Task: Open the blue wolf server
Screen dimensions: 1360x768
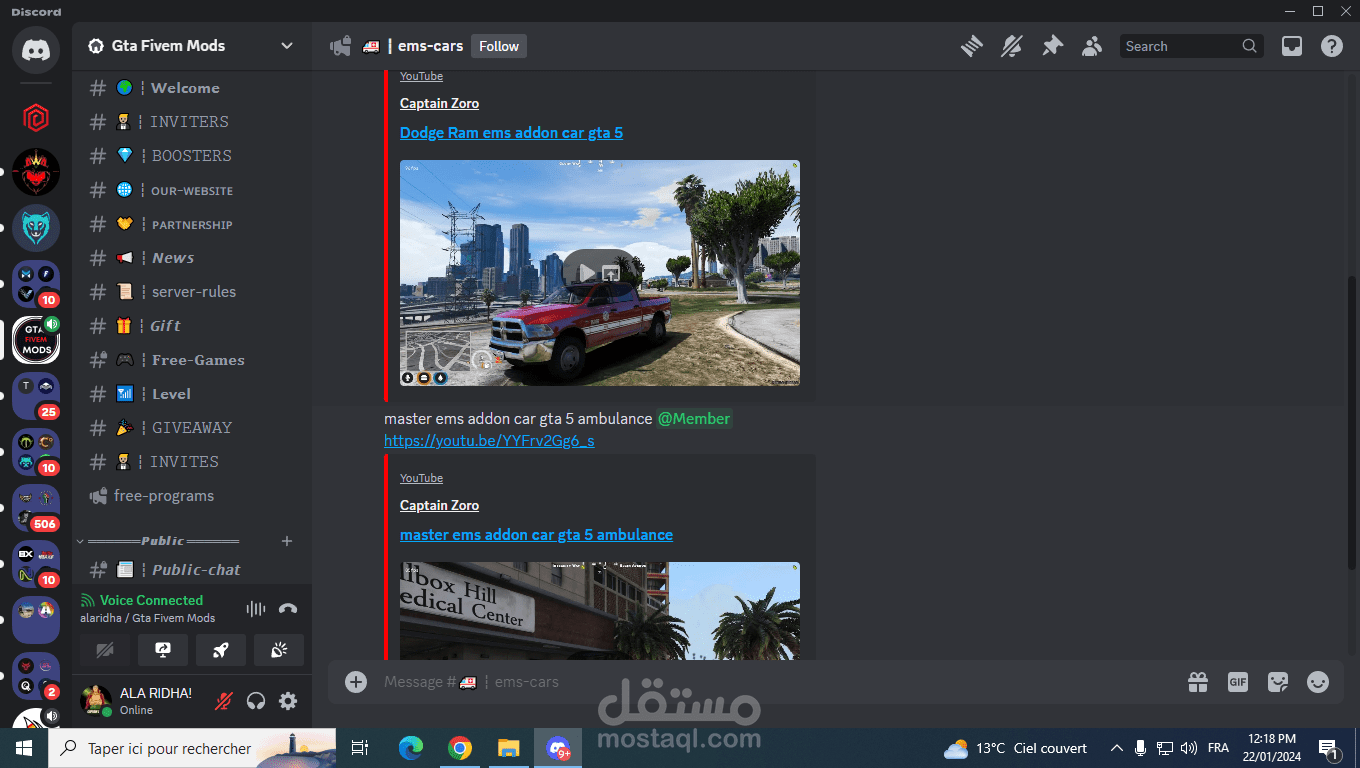Action: click(x=36, y=228)
